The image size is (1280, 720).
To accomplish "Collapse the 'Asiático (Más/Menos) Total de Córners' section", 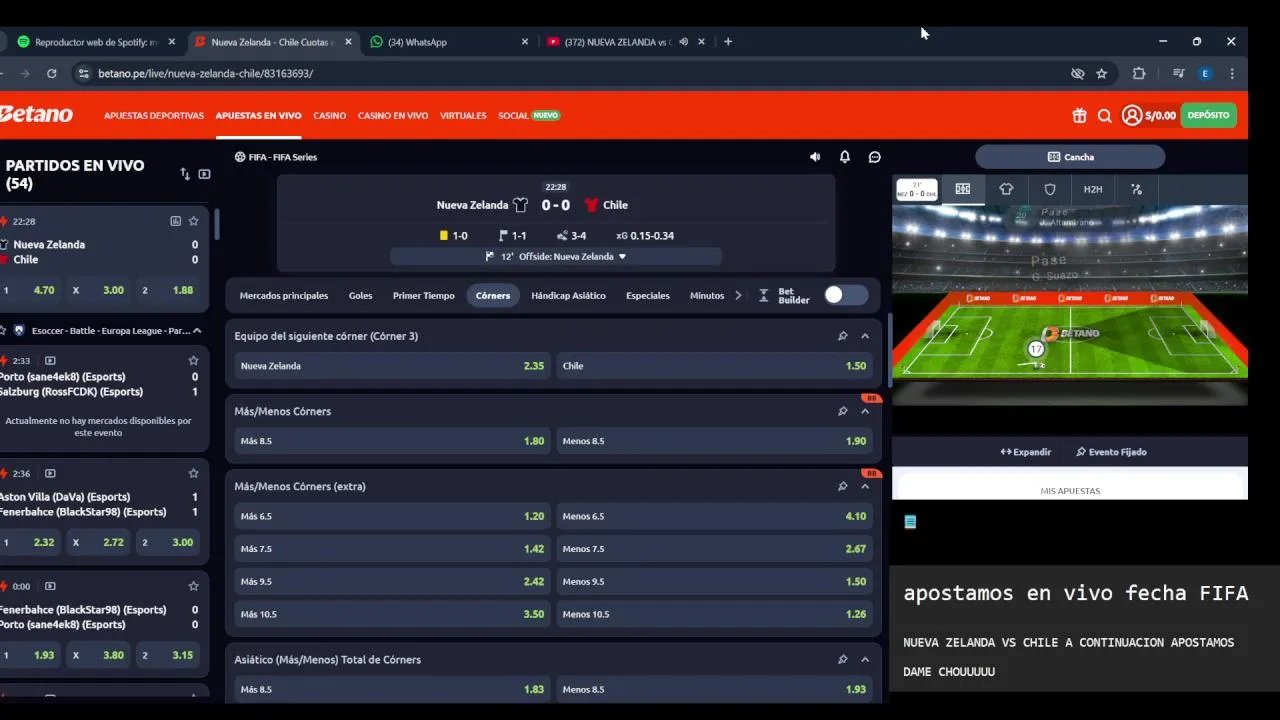I will tap(865, 659).
